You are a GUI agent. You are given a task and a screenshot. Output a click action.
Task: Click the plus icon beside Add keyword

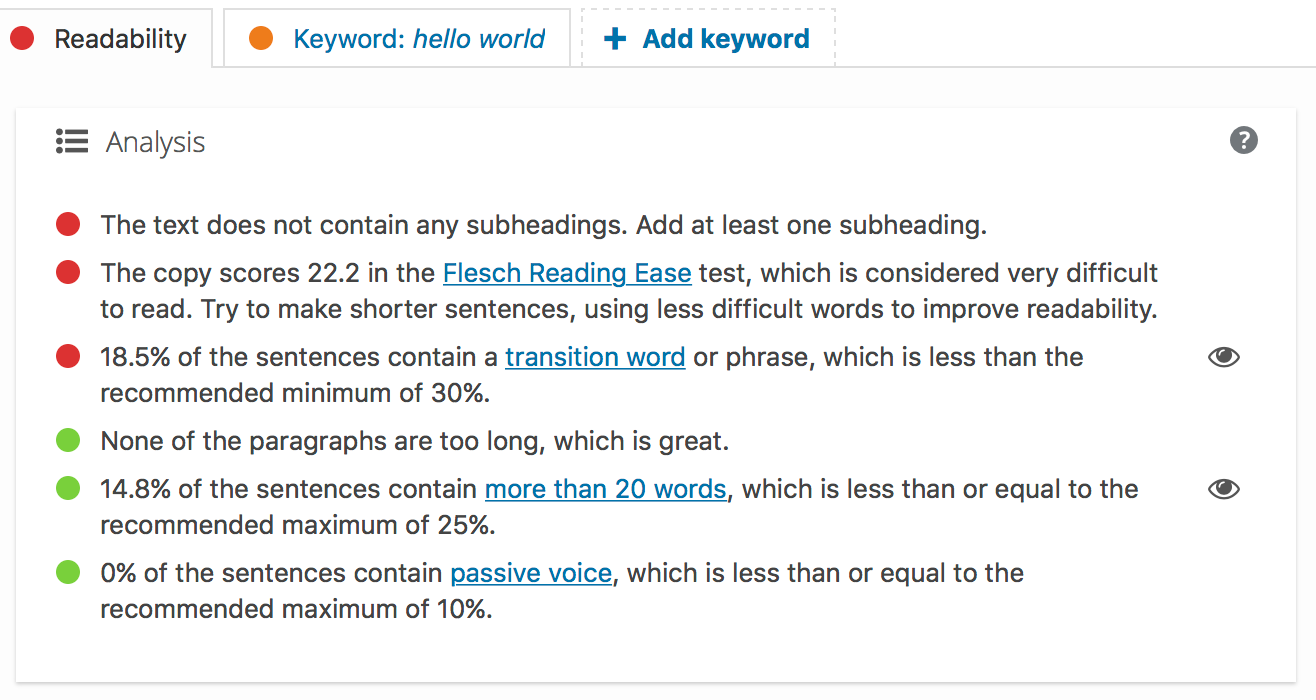(x=615, y=39)
